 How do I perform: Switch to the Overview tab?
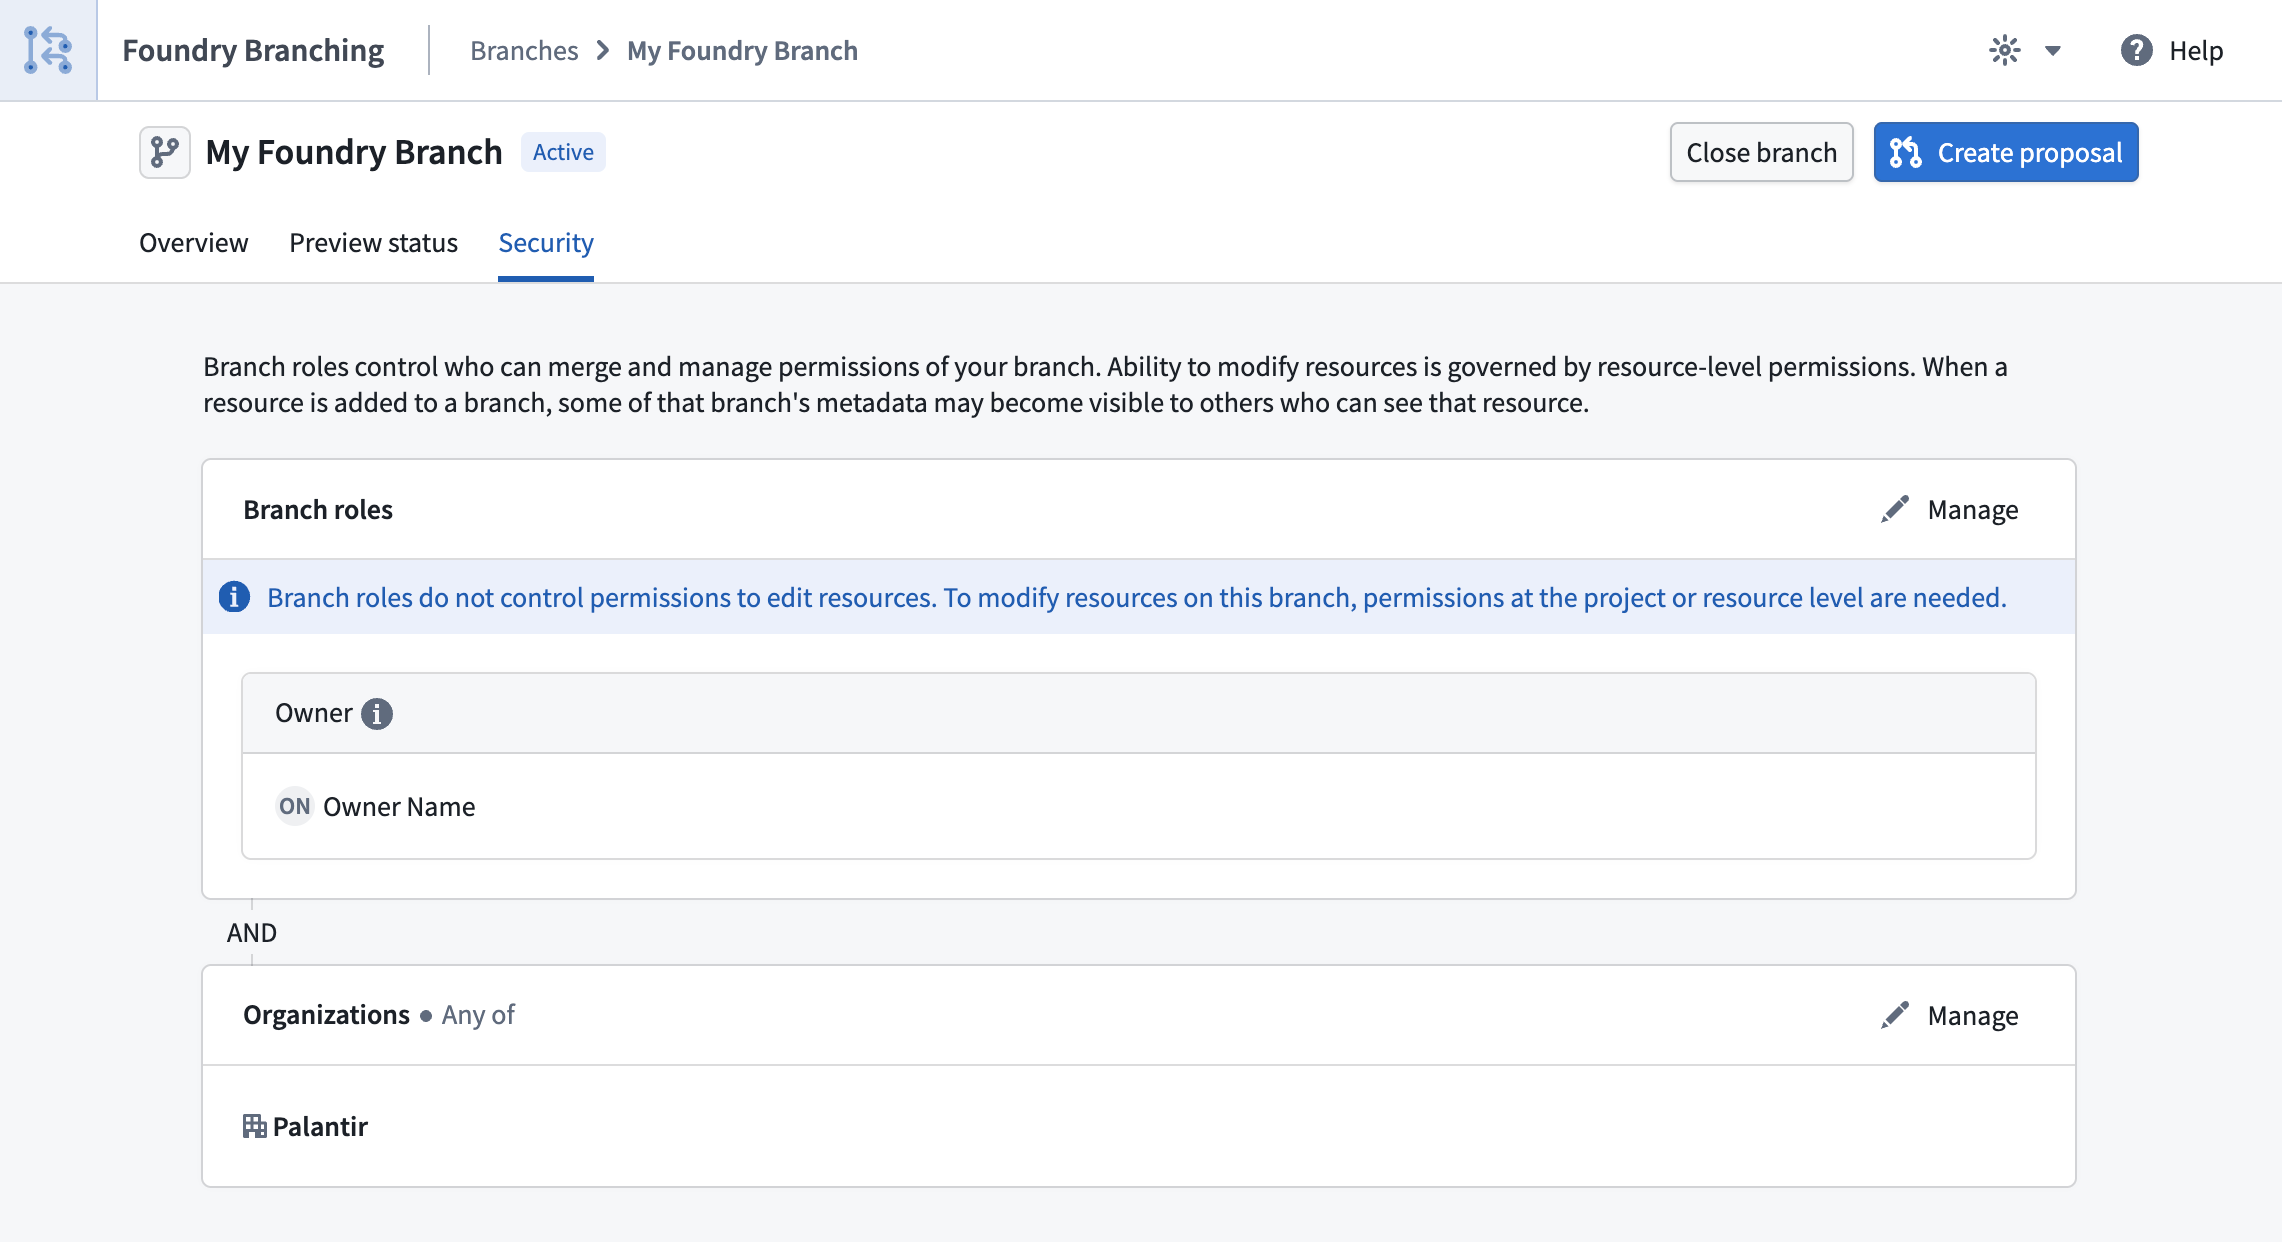tap(193, 243)
